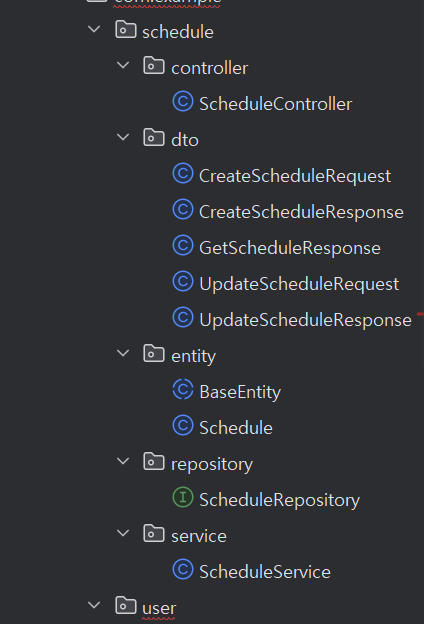Open UpdateScheduleRequest class
This screenshot has height=624, width=424.
click(x=299, y=284)
